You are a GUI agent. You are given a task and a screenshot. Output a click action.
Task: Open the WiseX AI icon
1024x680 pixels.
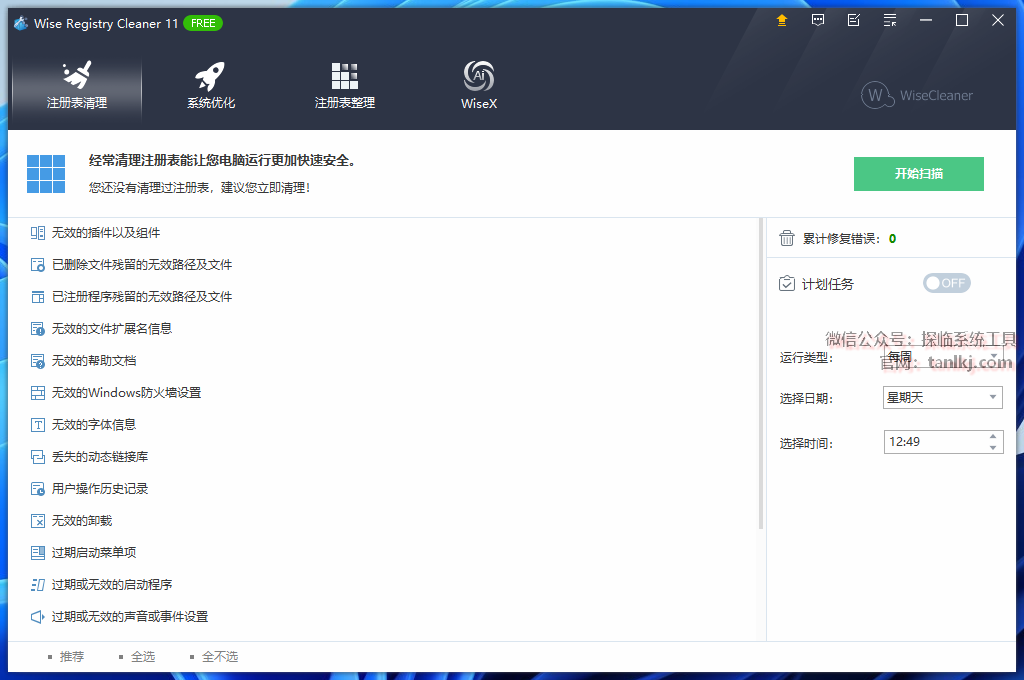tap(478, 86)
